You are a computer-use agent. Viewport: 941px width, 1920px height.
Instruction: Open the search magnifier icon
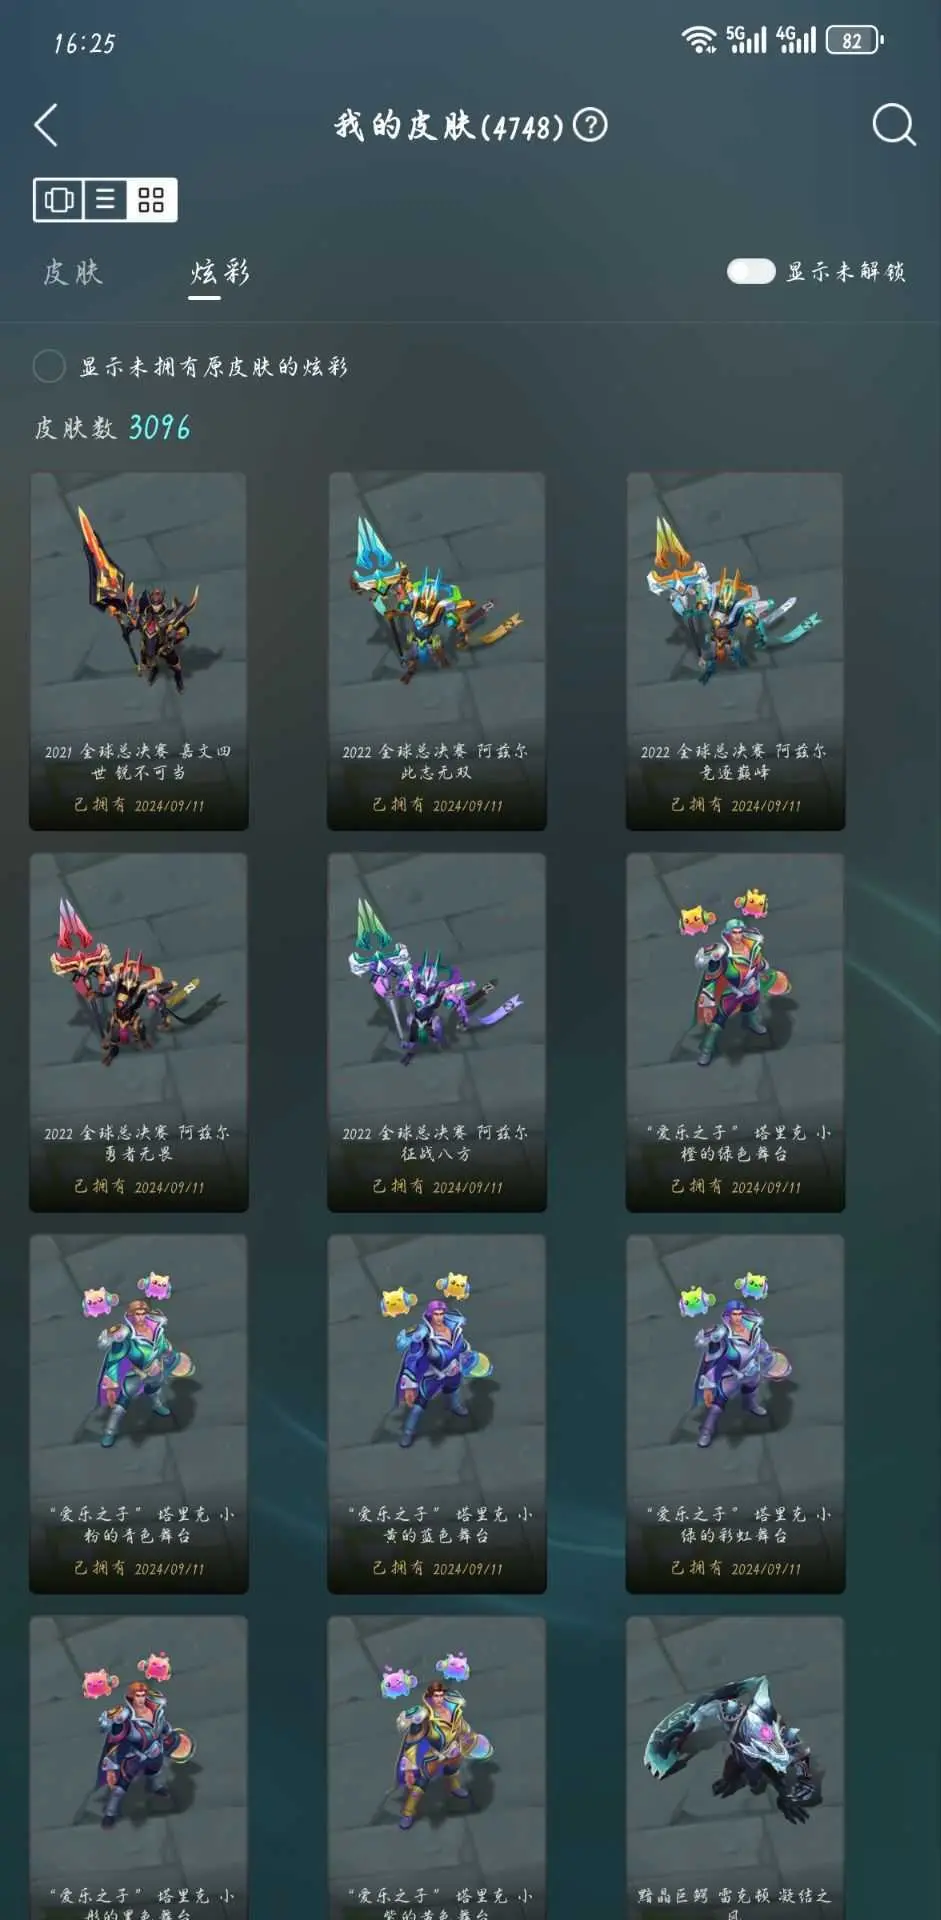pos(893,125)
